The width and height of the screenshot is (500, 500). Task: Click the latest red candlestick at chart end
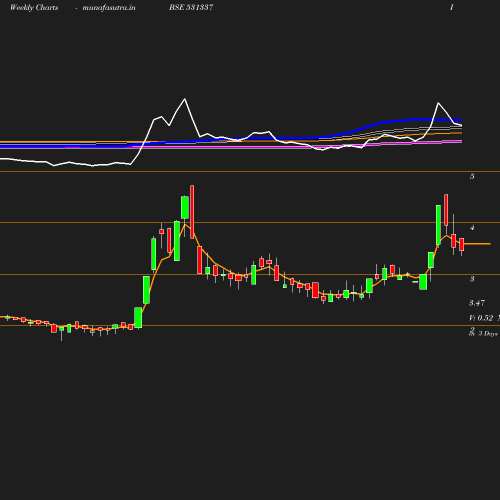[x=462, y=245]
